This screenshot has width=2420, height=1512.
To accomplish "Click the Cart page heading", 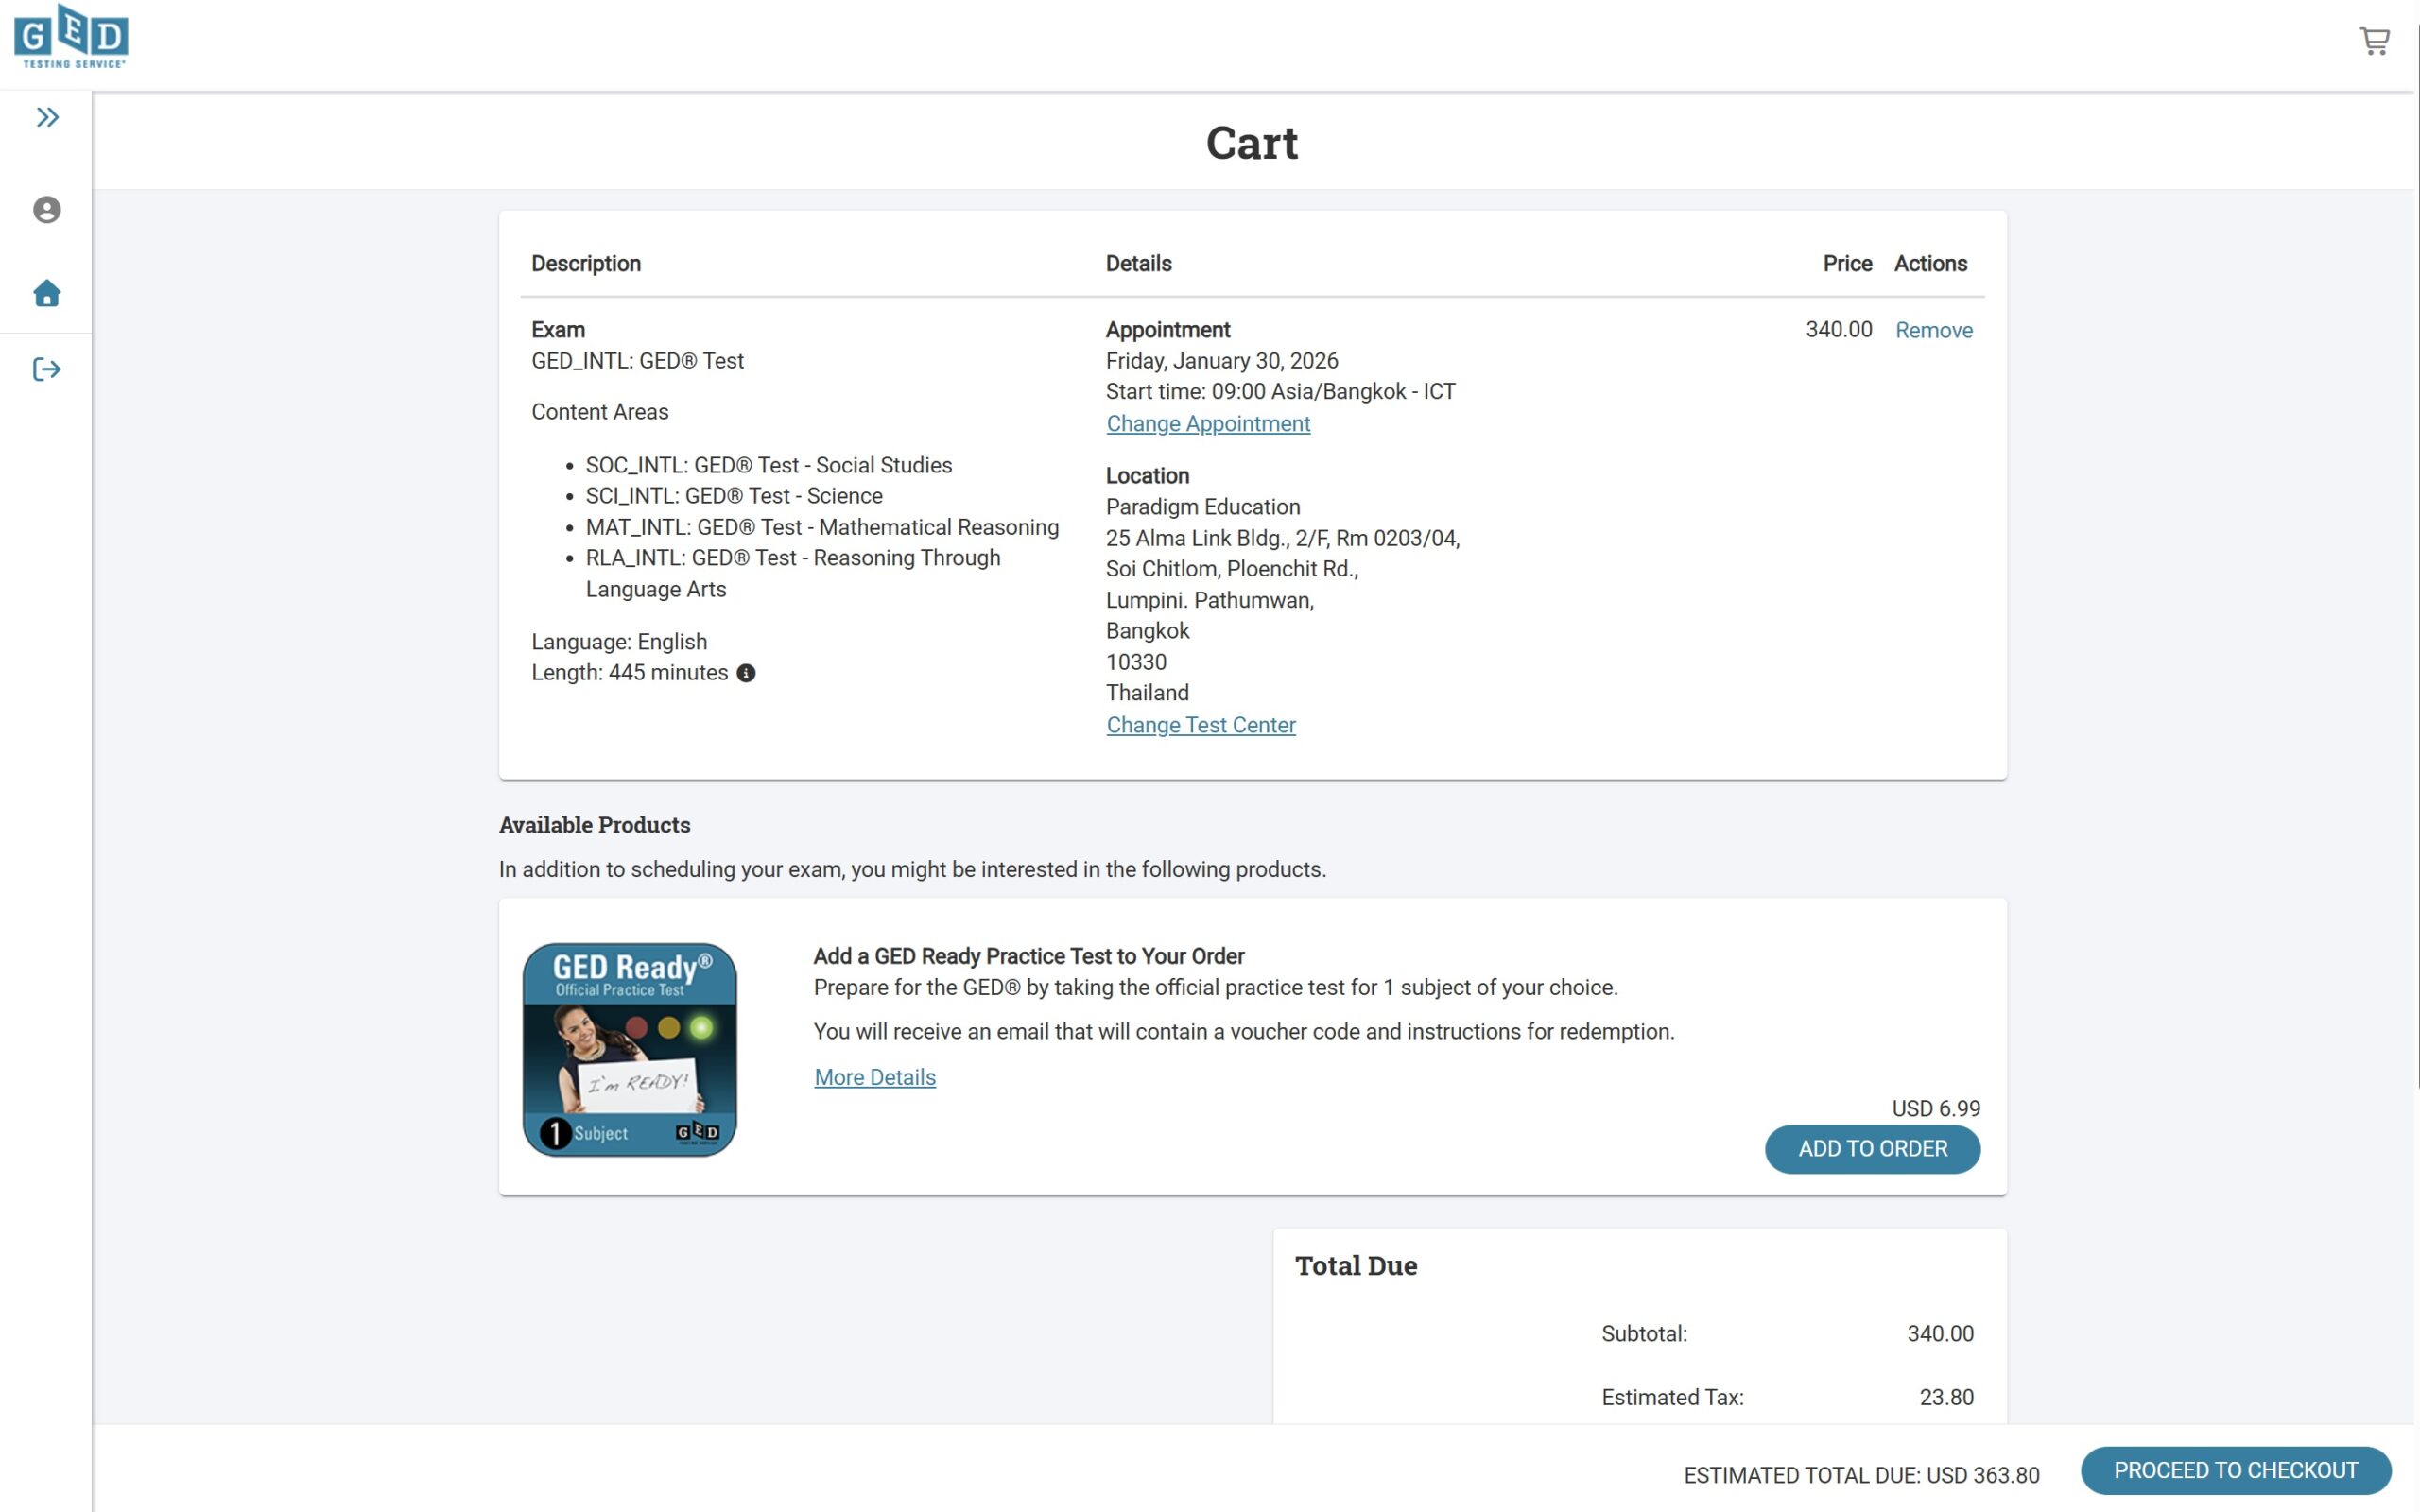I will pyautogui.click(x=1251, y=143).
